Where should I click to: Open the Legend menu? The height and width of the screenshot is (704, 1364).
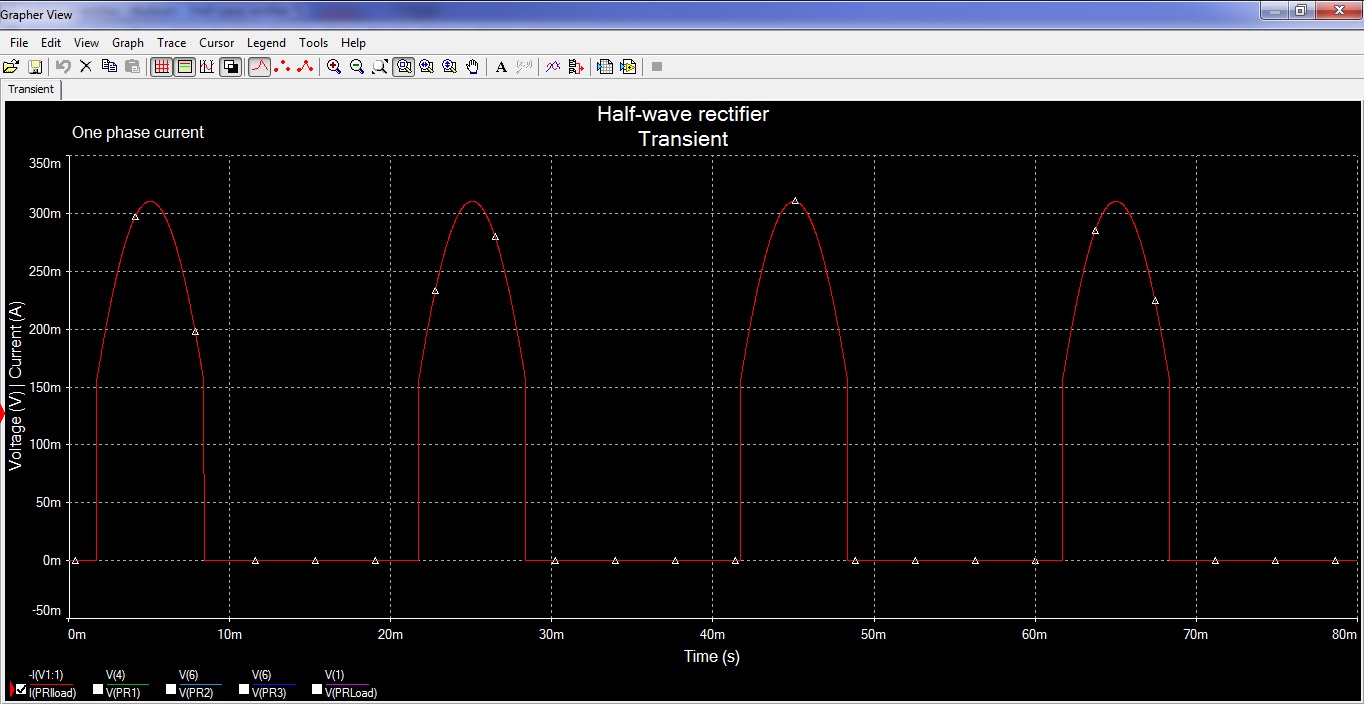(266, 42)
